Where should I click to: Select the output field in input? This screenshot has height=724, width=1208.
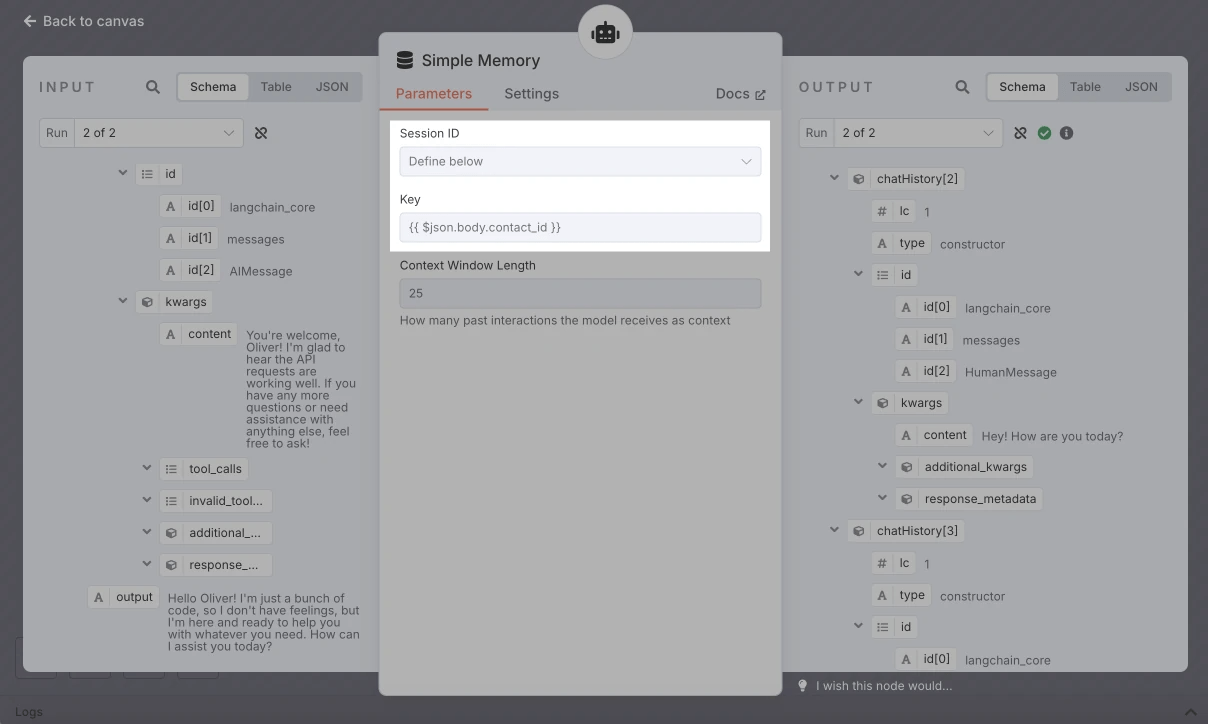pyautogui.click(x=124, y=597)
